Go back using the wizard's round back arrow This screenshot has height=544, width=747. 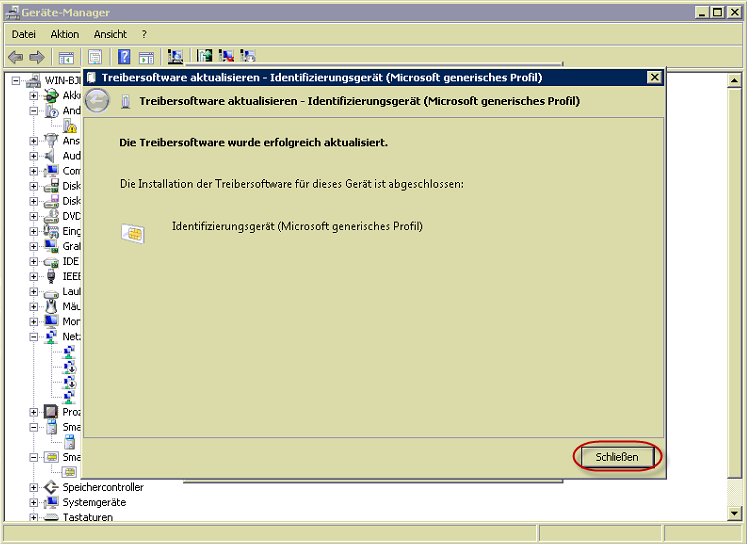point(97,101)
